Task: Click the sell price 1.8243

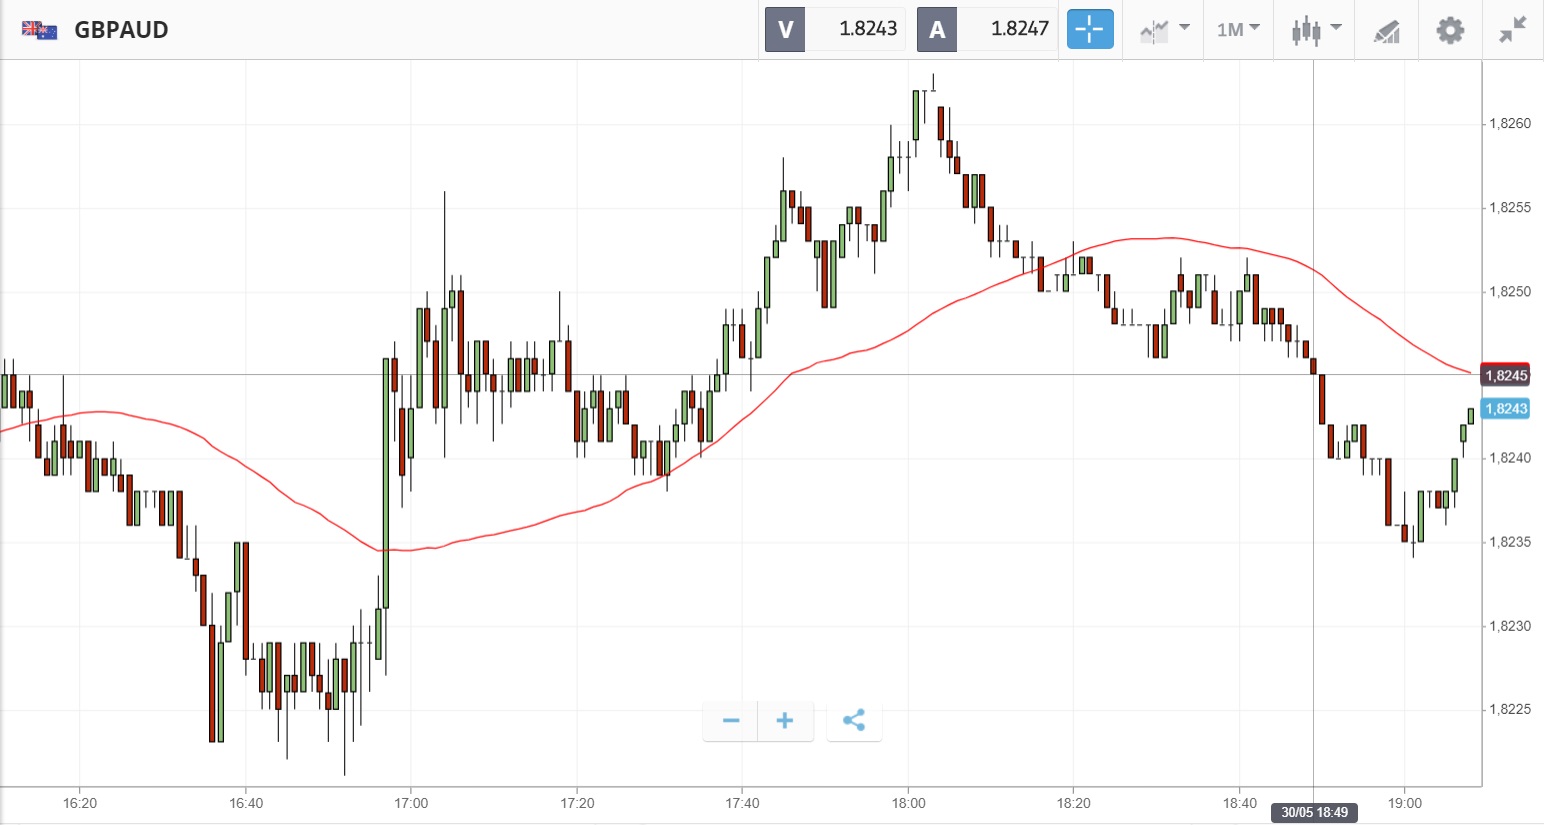Action: click(x=867, y=29)
